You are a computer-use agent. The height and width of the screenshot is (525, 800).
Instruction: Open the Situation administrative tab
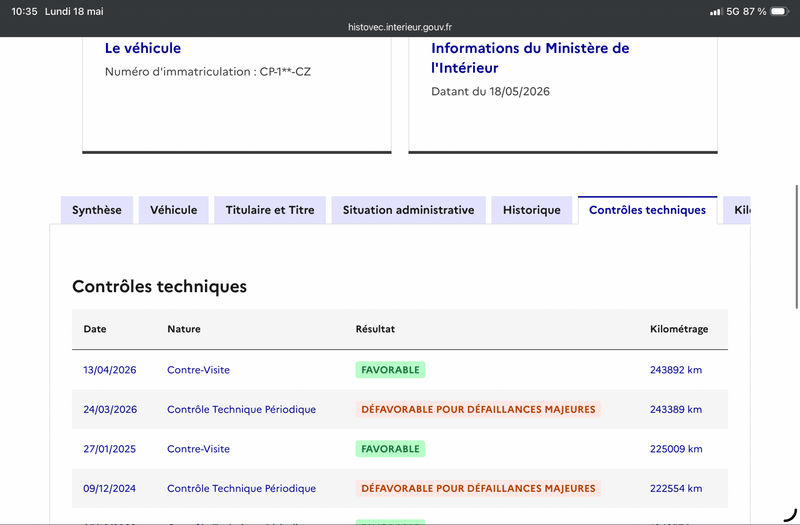pyautogui.click(x=408, y=210)
